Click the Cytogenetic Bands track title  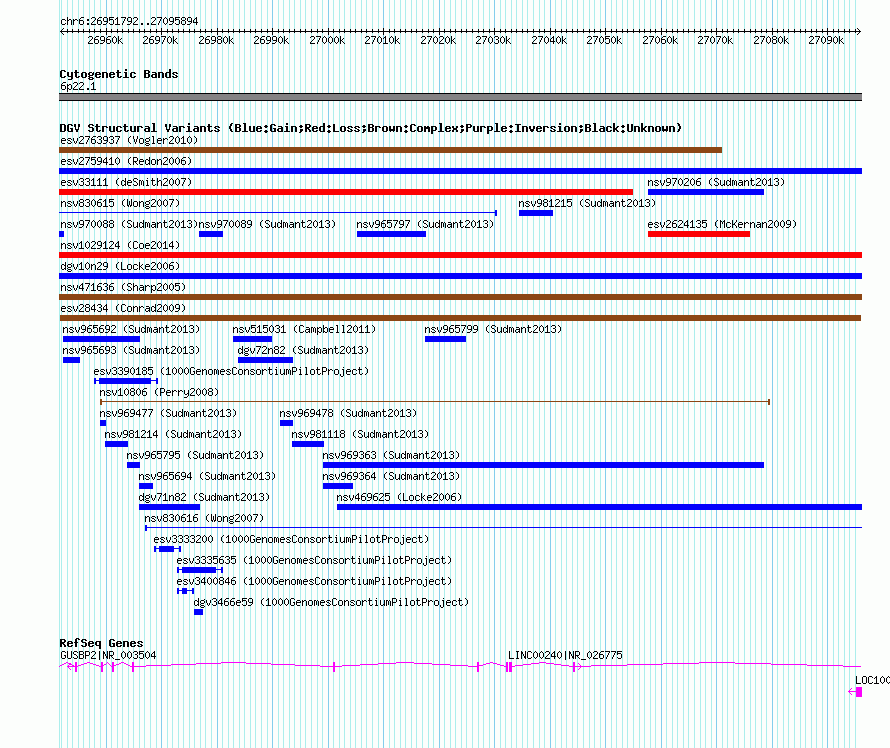119,74
